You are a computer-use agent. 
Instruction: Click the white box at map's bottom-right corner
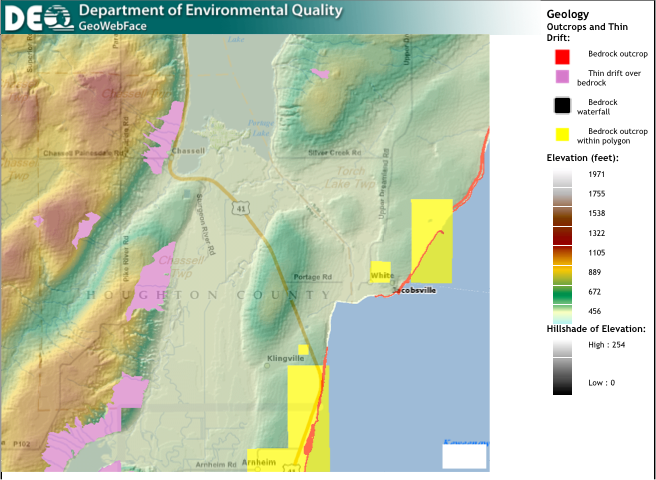464,456
